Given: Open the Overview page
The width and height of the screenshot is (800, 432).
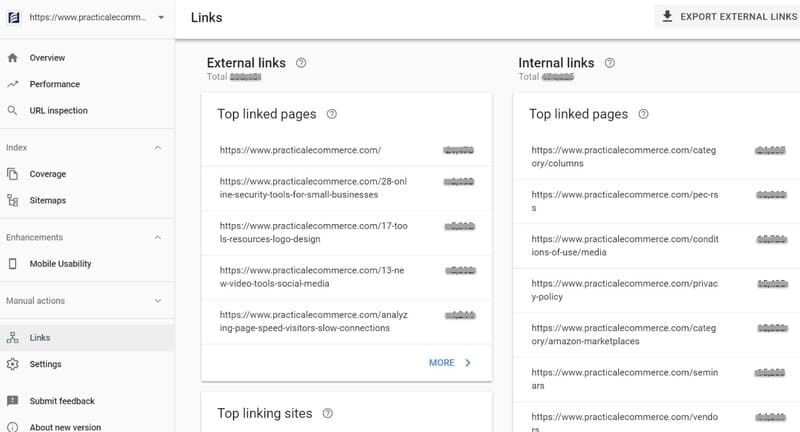Looking at the screenshot, I should [47, 58].
